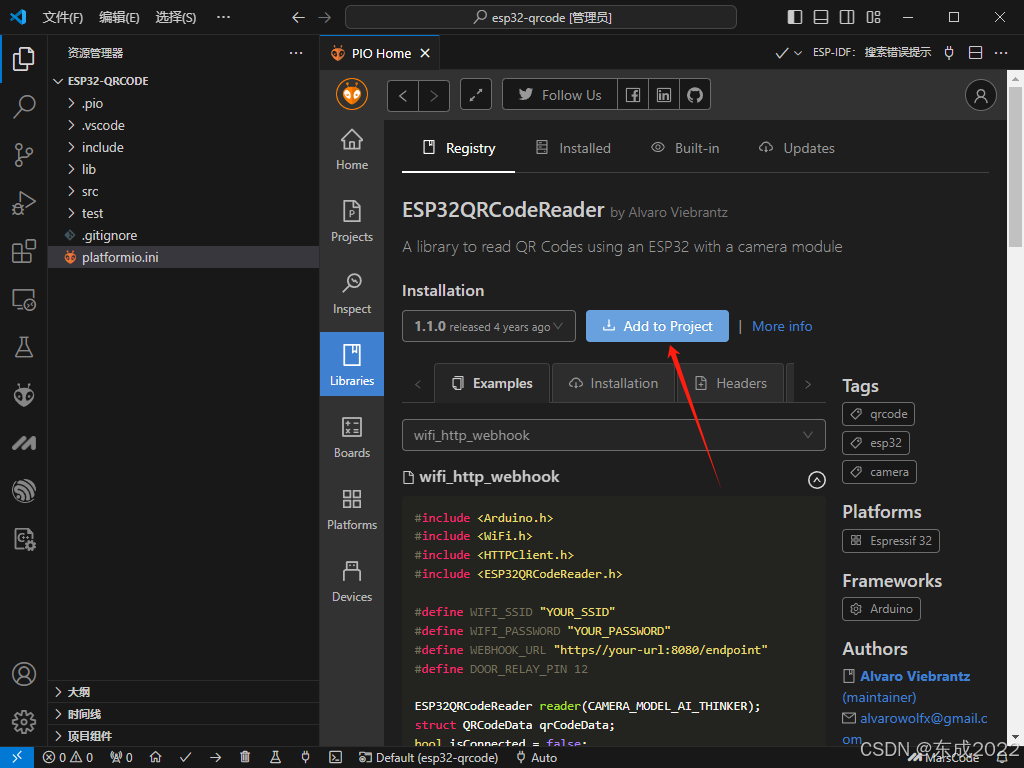Image resolution: width=1024 pixels, height=768 pixels.
Task: Open the customize layout control
Action: coord(873,17)
